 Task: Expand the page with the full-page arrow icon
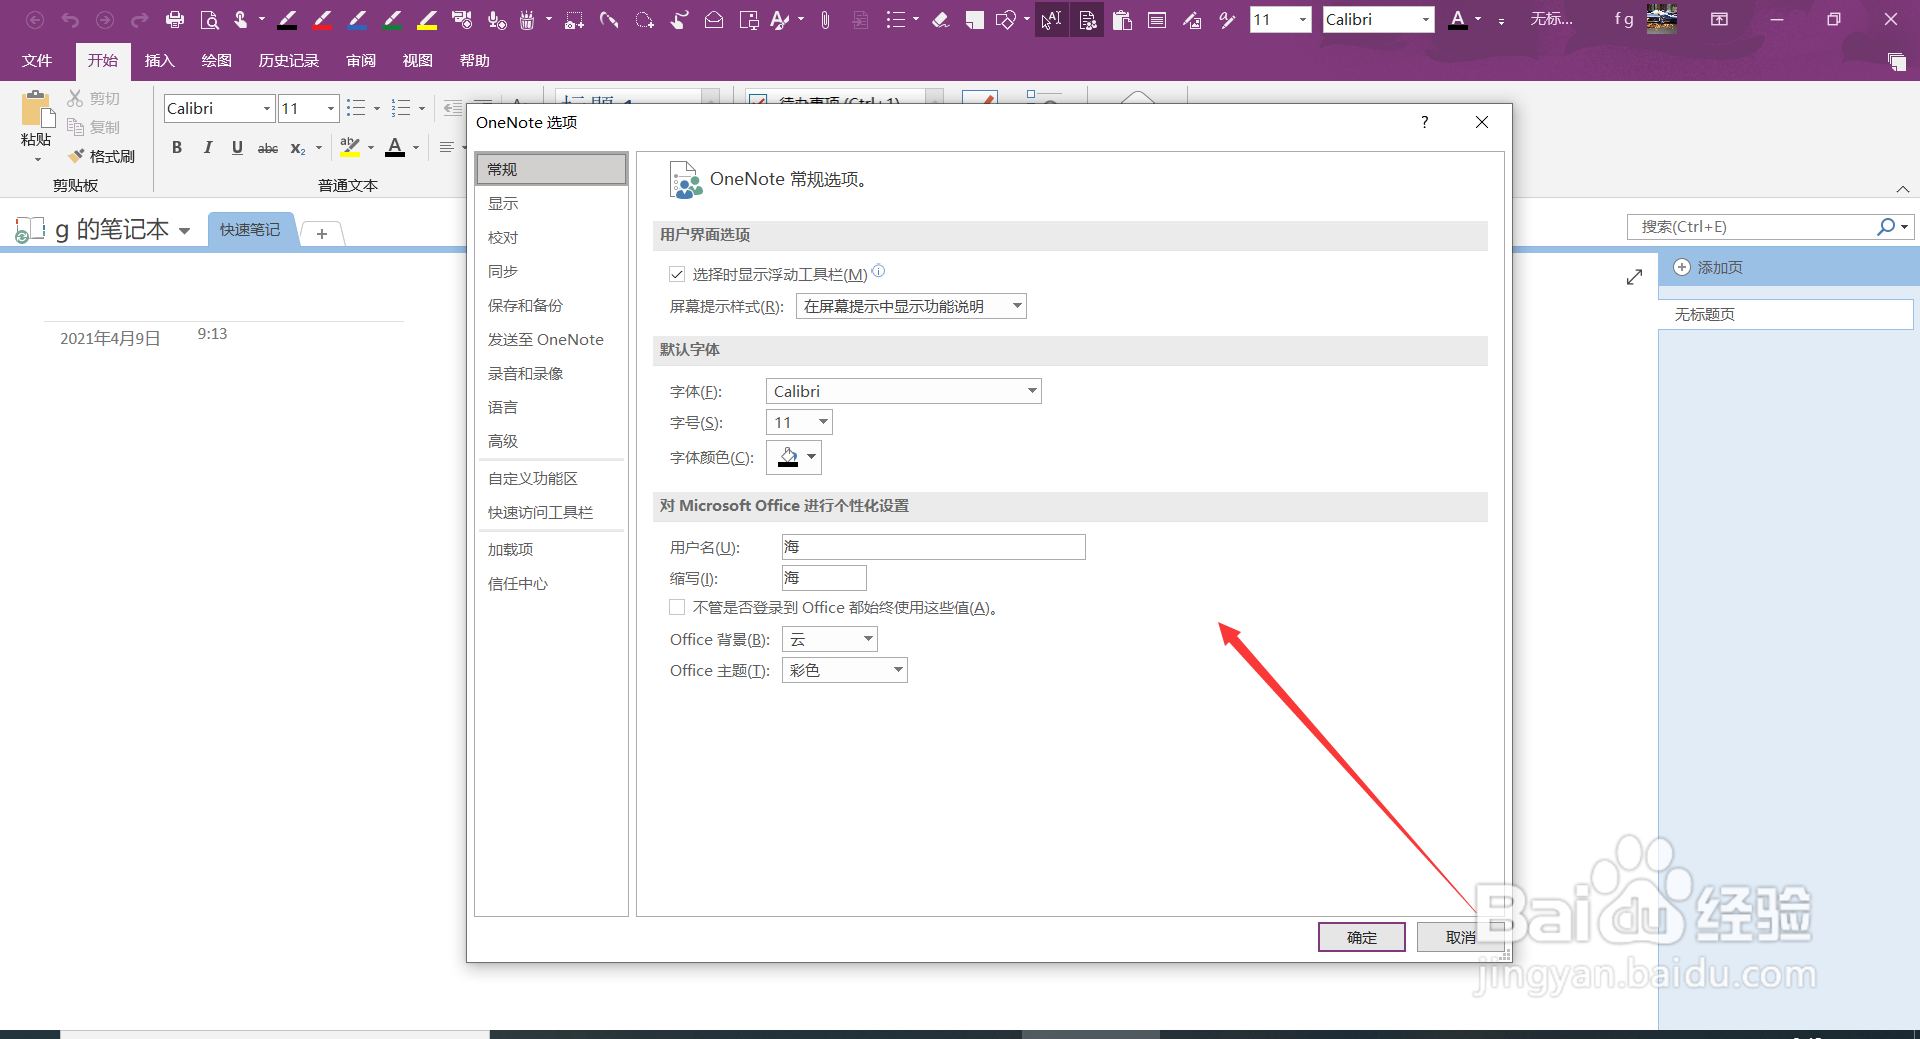[x=1634, y=277]
